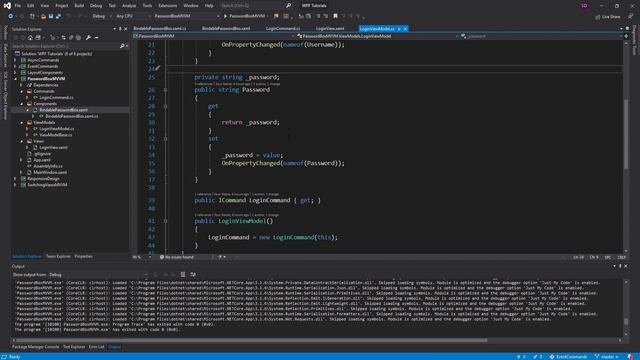Screen dimensions: 640x360
Task: Select App.xaml in Solution Explorer
Action: tap(42, 160)
